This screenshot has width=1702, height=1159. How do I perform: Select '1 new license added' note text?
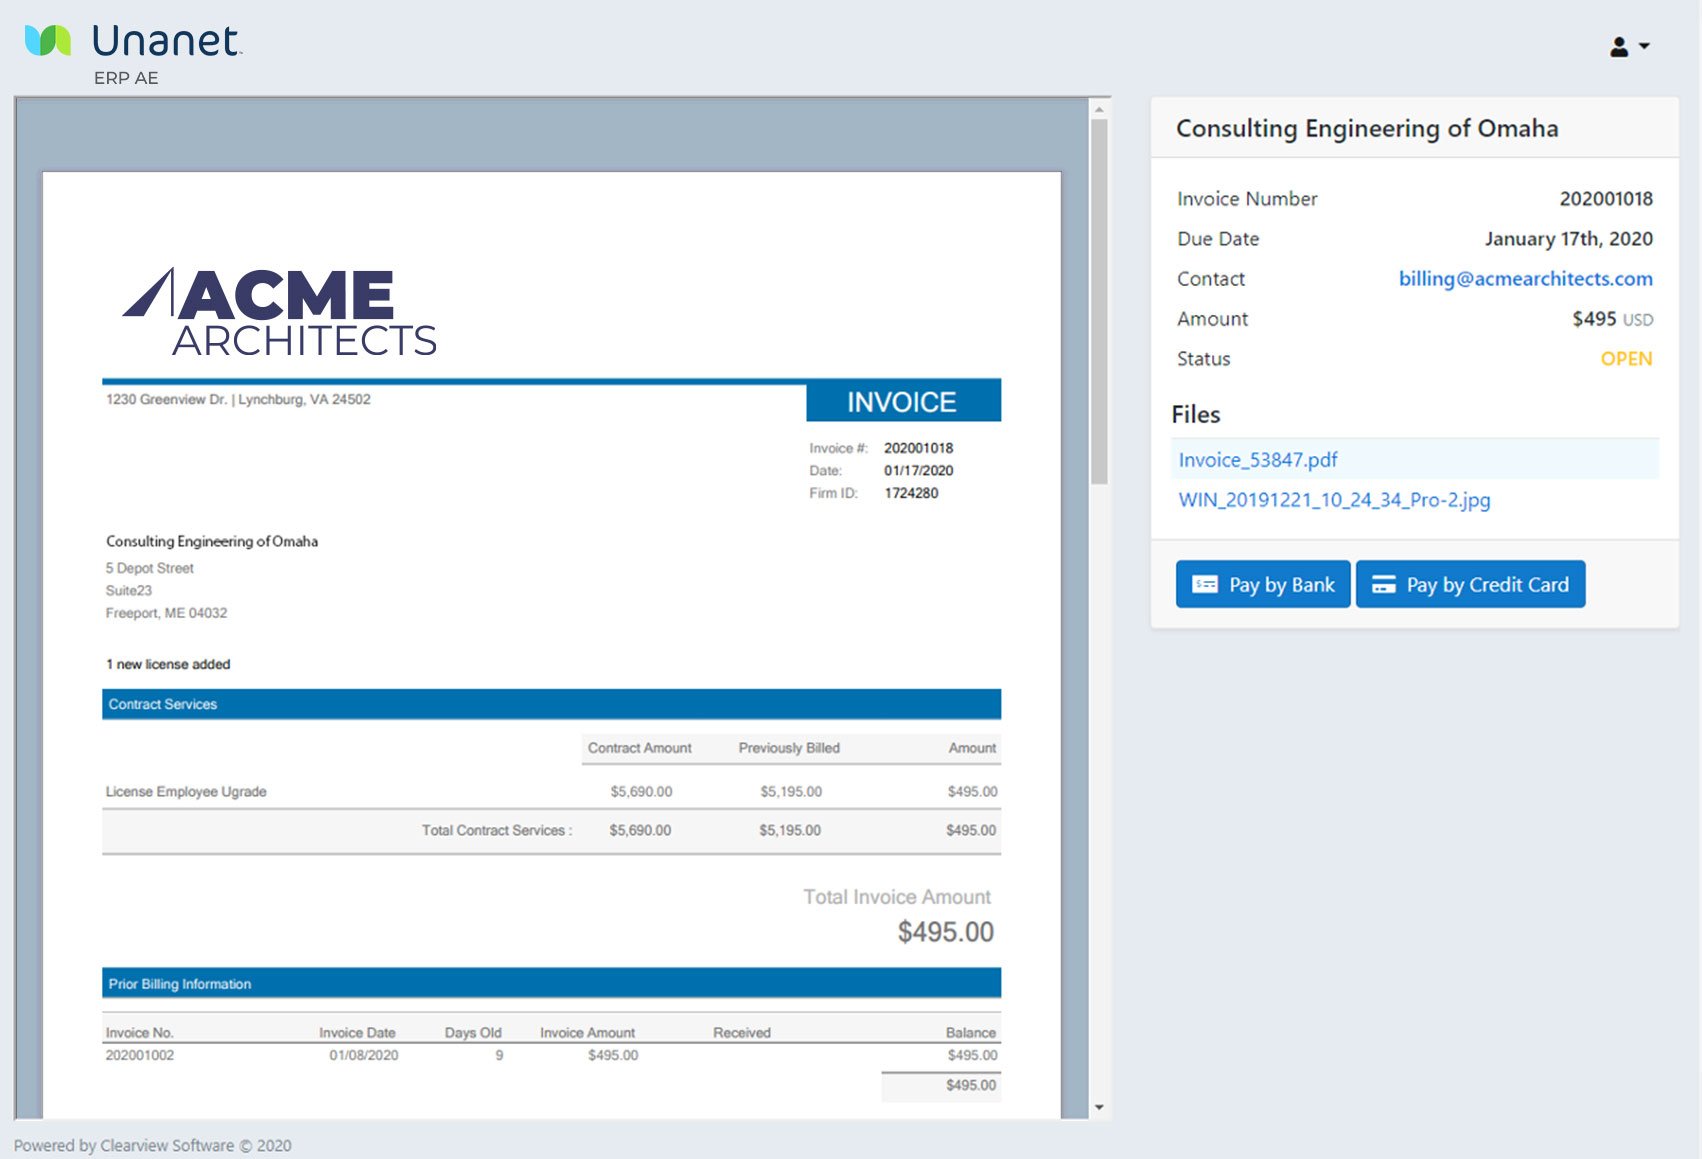click(x=168, y=664)
